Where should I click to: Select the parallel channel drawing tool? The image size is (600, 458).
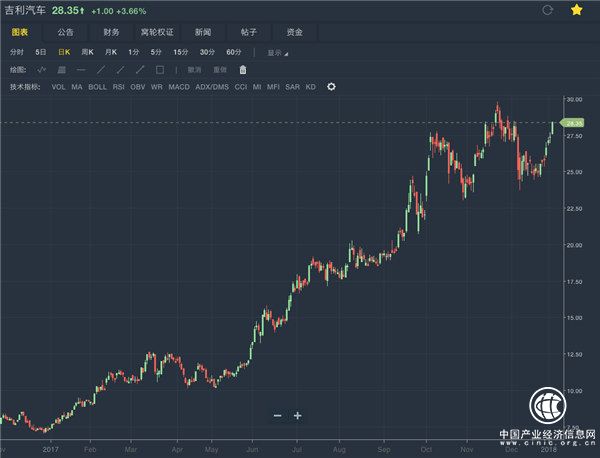62,69
